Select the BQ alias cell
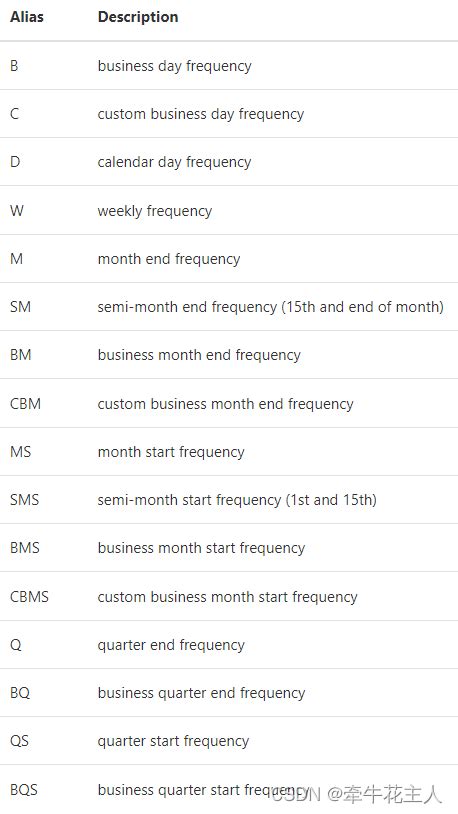 coord(20,693)
